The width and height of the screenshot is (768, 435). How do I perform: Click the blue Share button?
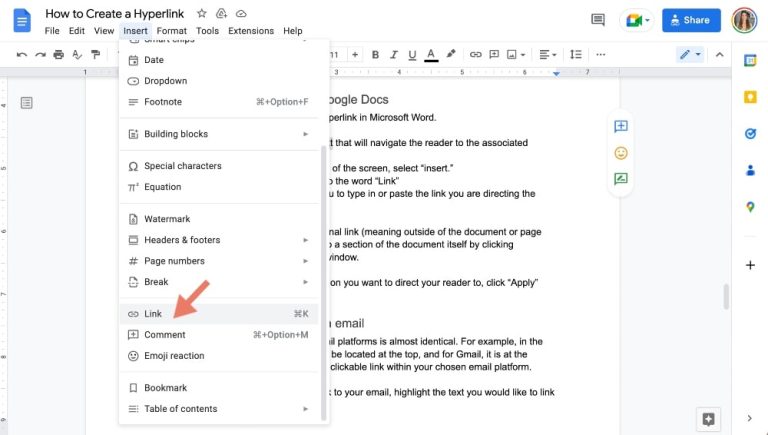point(691,20)
